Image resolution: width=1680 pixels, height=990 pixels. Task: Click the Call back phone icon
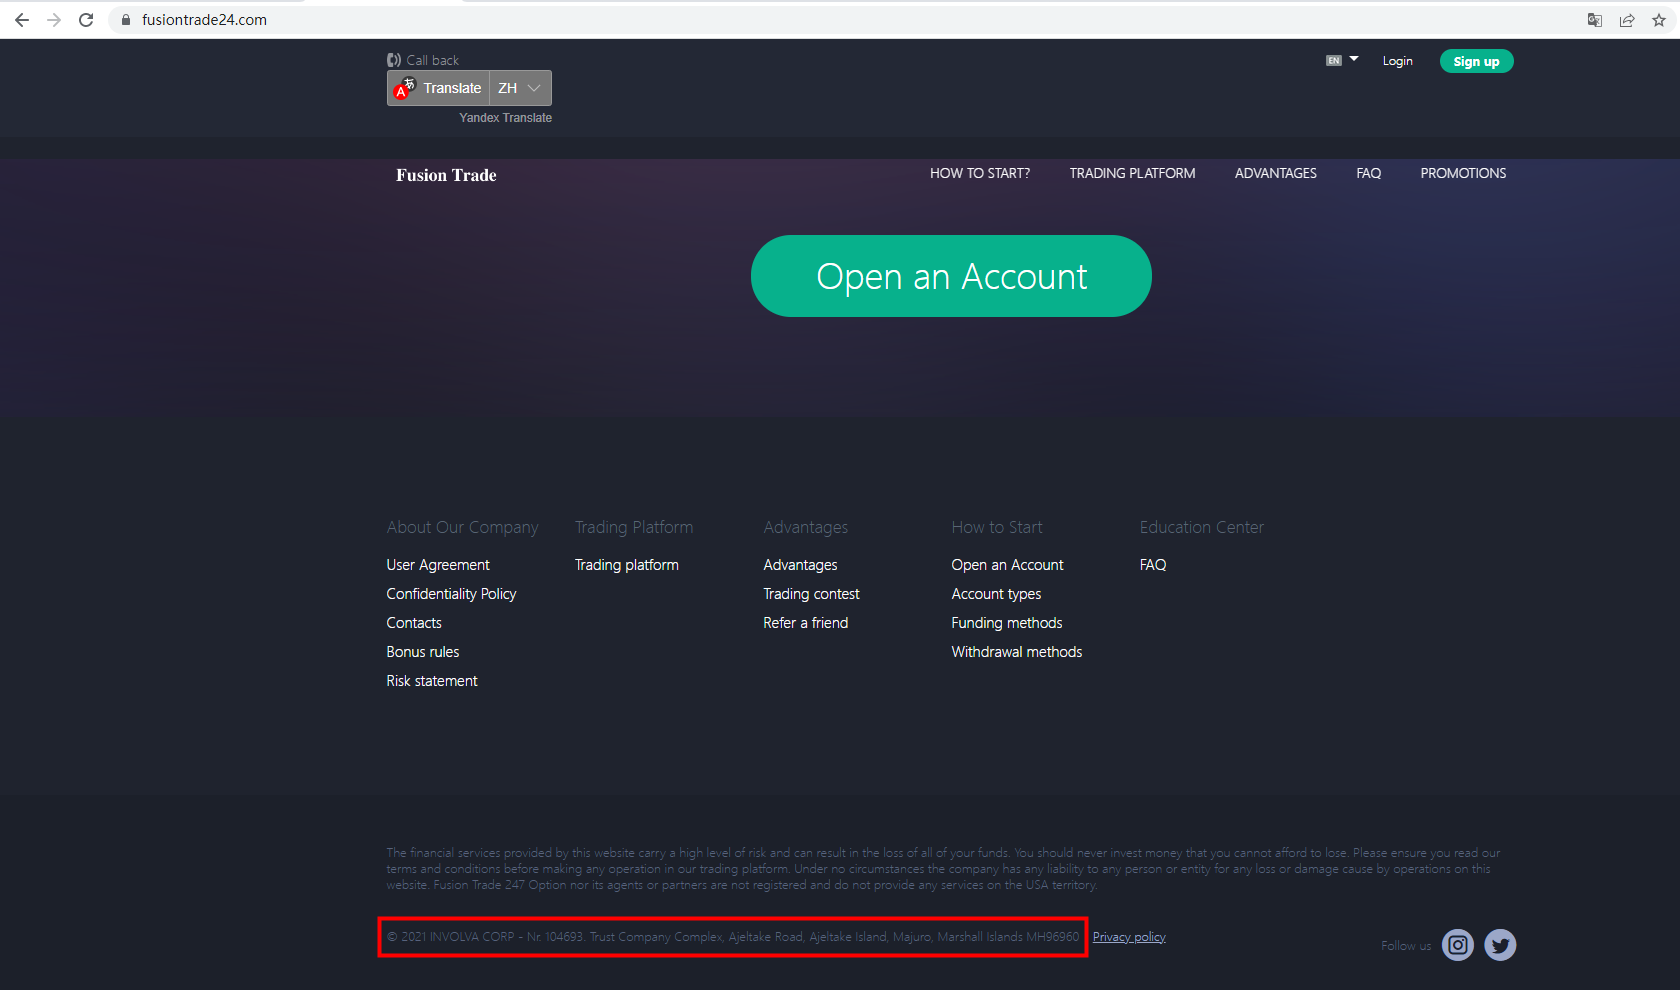[x=394, y=60]
